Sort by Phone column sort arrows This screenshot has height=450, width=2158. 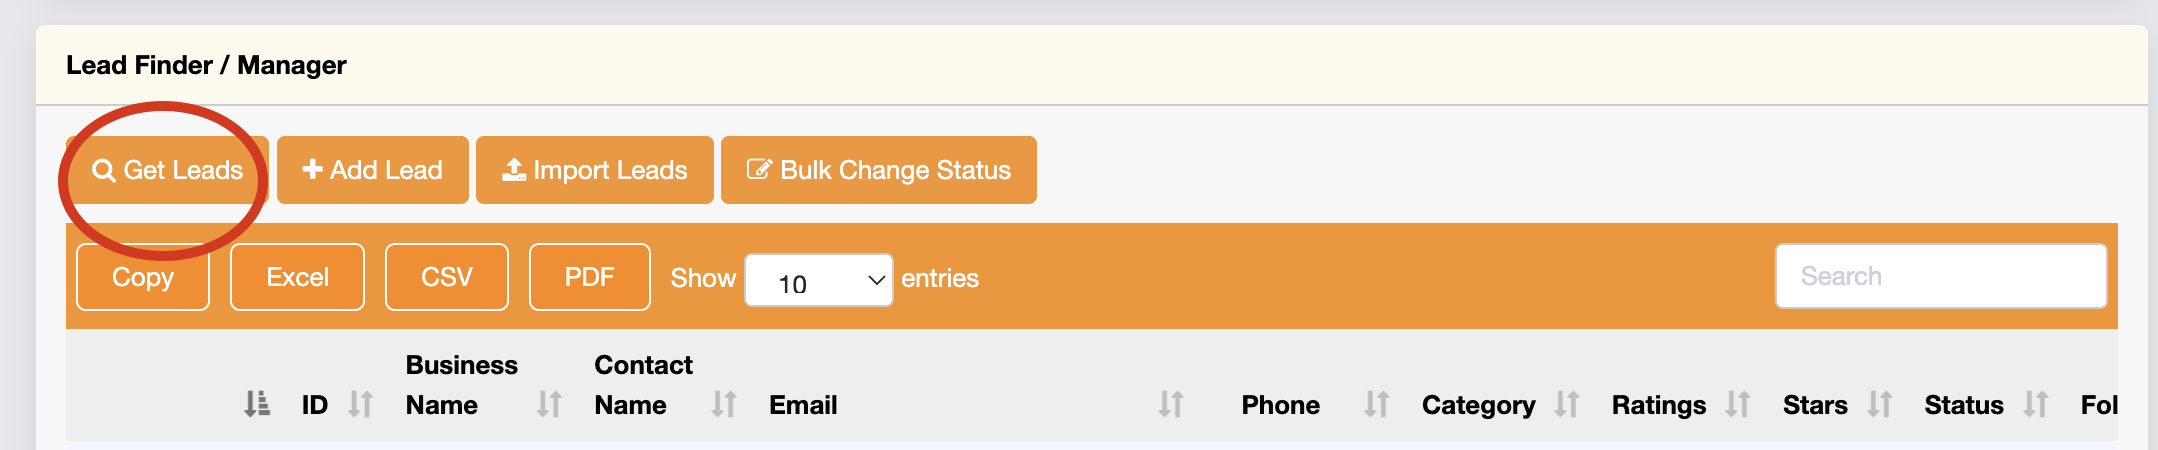(1377, 404)
